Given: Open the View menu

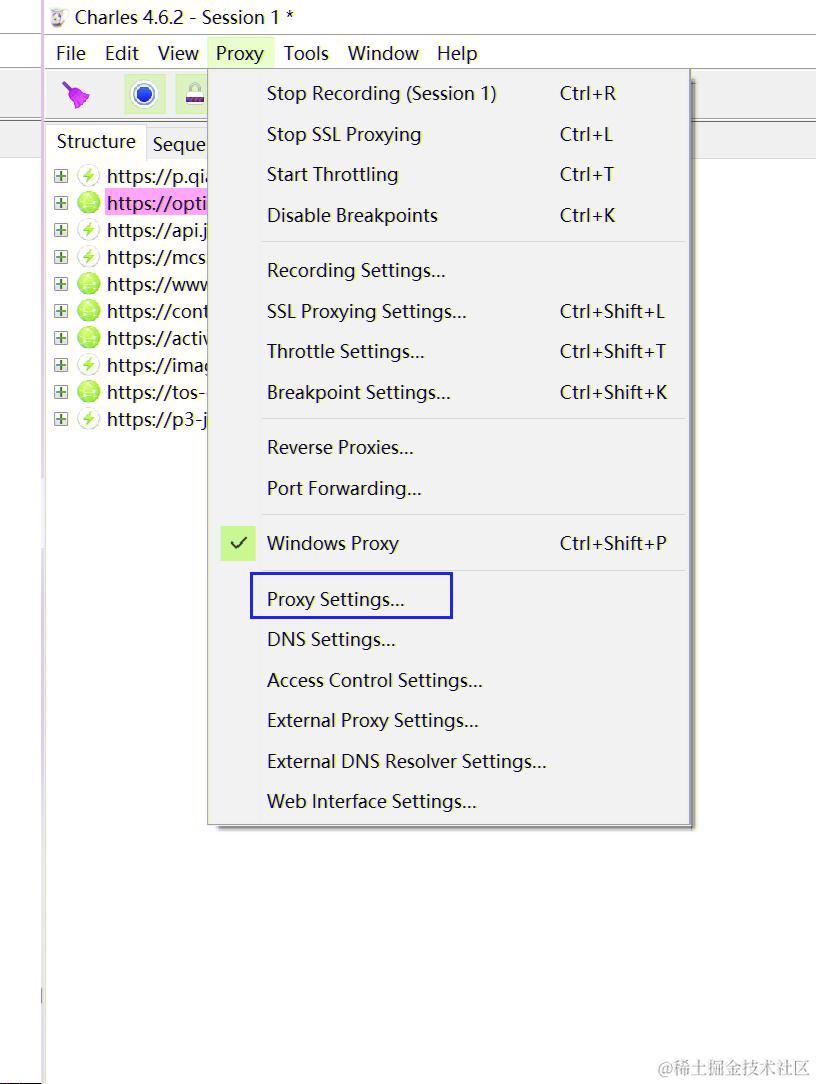Looking at the screenshot, I should 178,53.
